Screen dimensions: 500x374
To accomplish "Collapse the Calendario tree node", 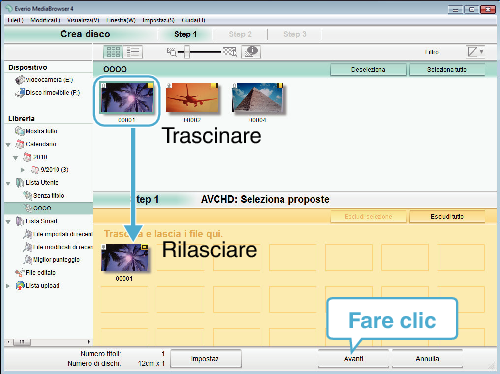I will tap(8, 145).
